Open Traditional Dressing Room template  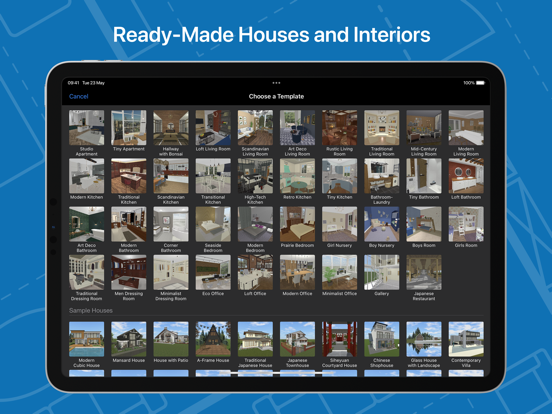point(87,272)
